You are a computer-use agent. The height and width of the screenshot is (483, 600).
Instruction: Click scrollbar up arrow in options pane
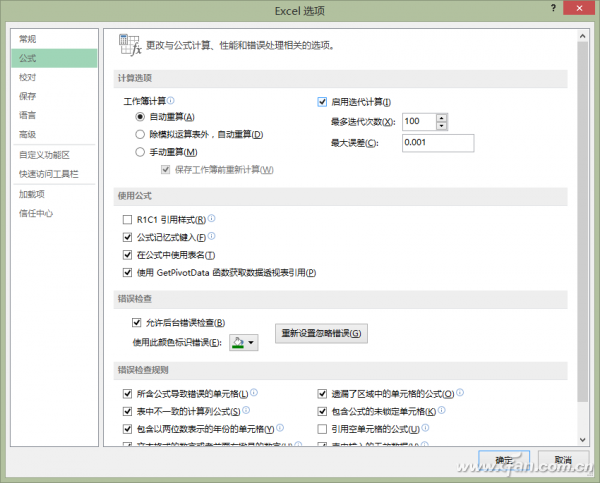(582, 36)
